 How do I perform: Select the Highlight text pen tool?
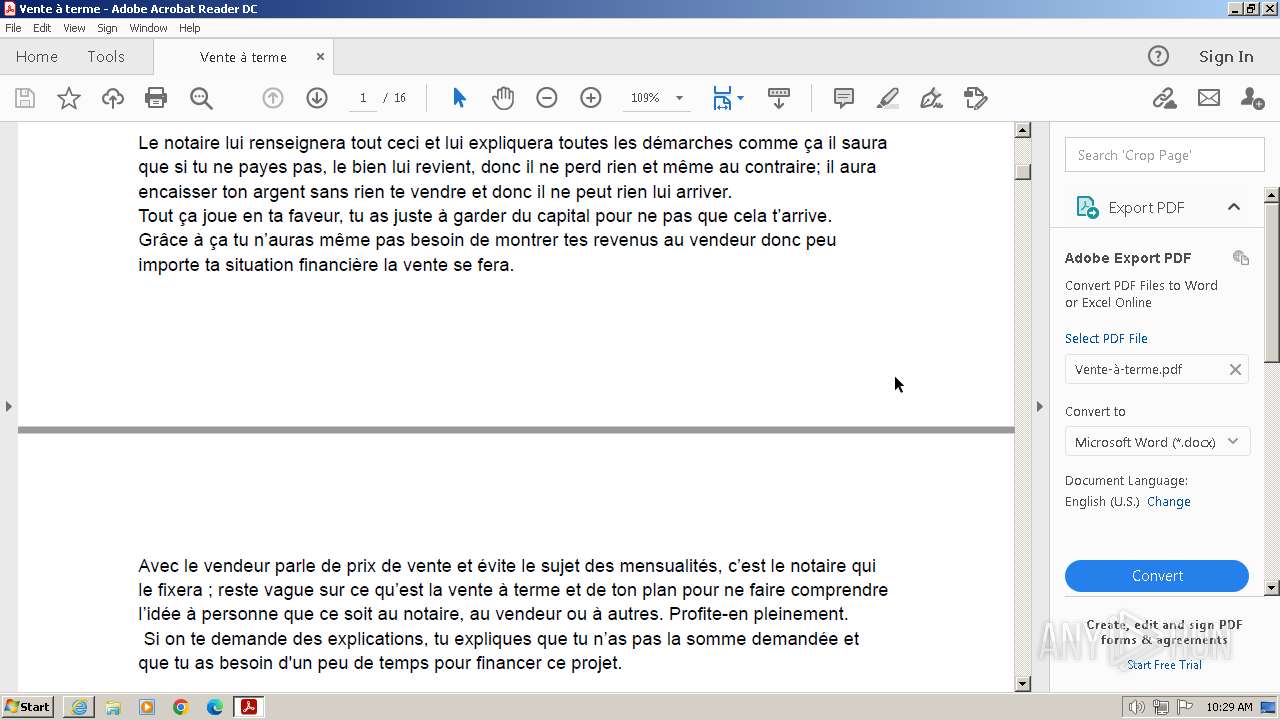(x=888, y=98)
